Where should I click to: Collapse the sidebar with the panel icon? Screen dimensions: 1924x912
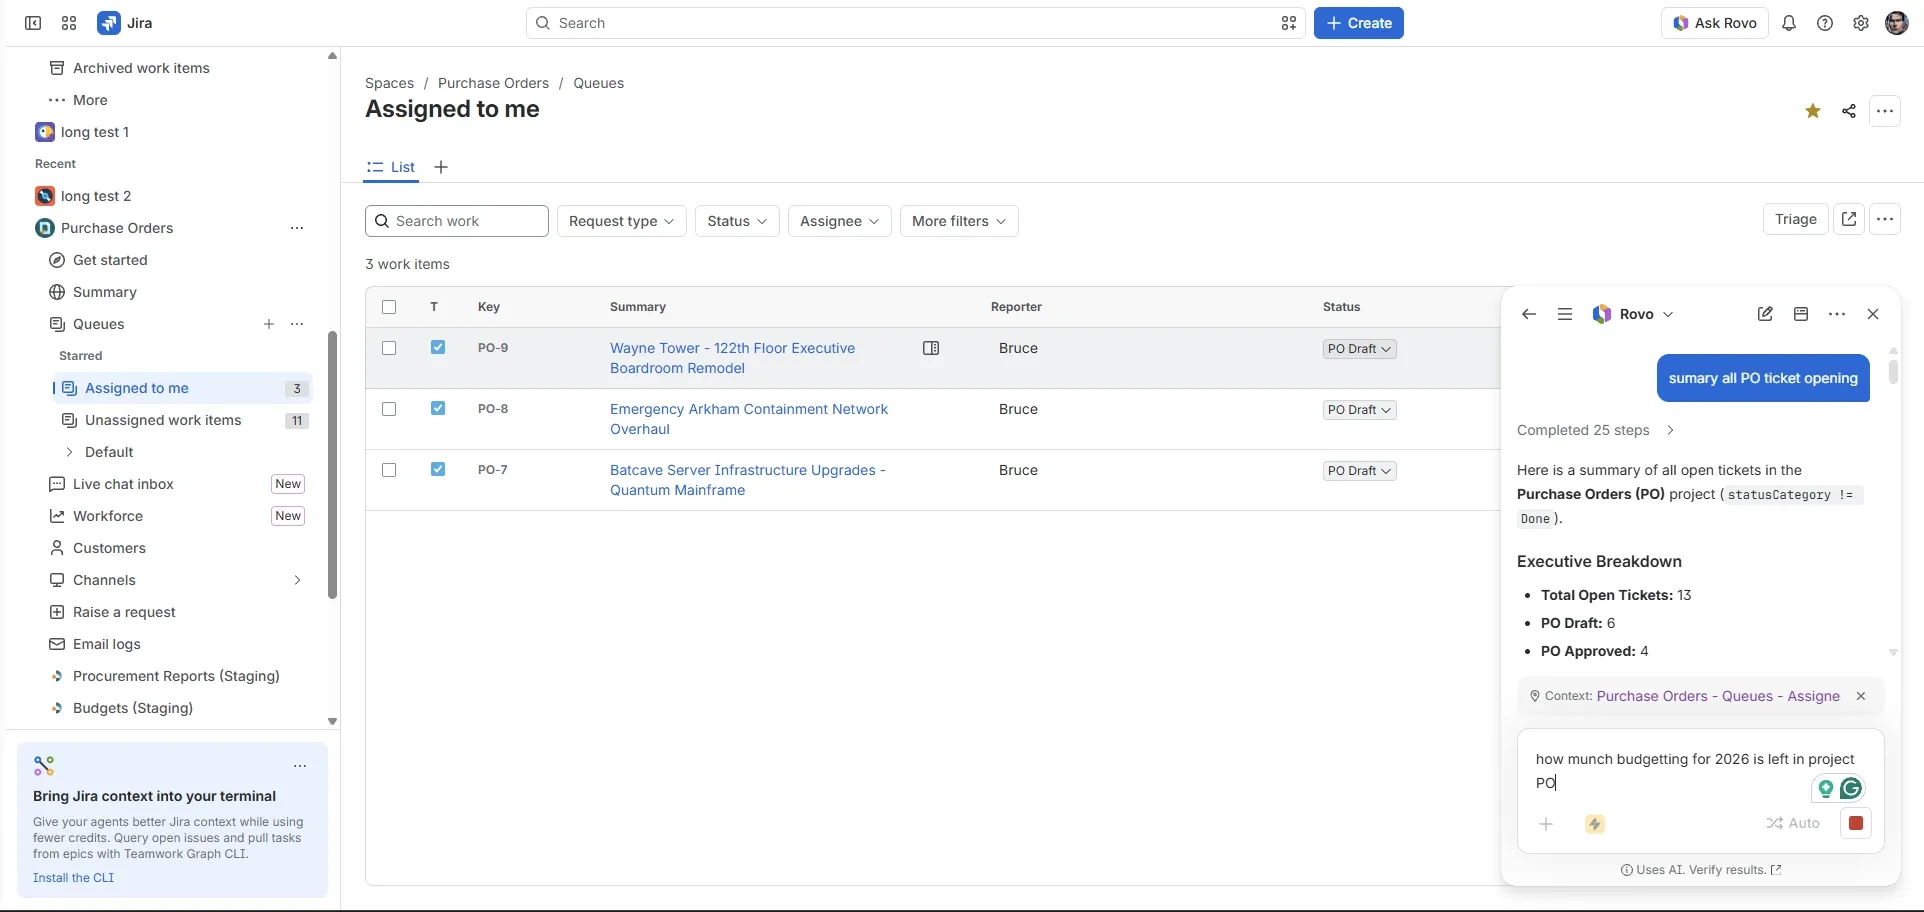33,23
